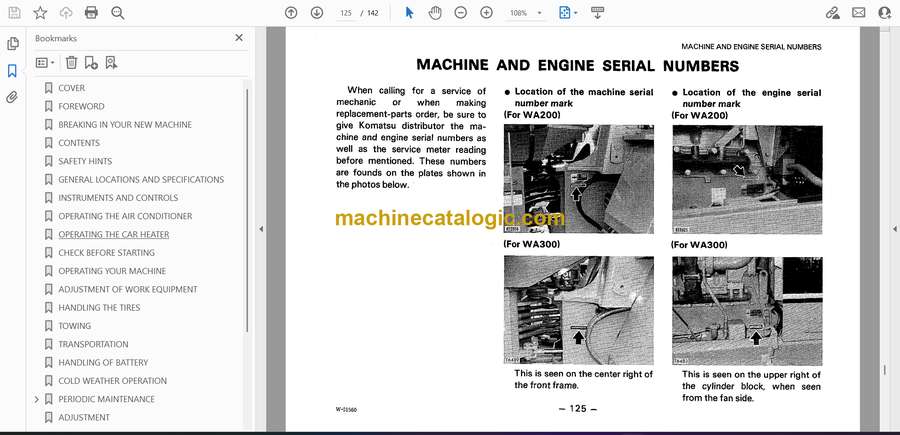The height and width of the screenshot is (435, 900).
Task: Share a link to this file
Action: 832,13
